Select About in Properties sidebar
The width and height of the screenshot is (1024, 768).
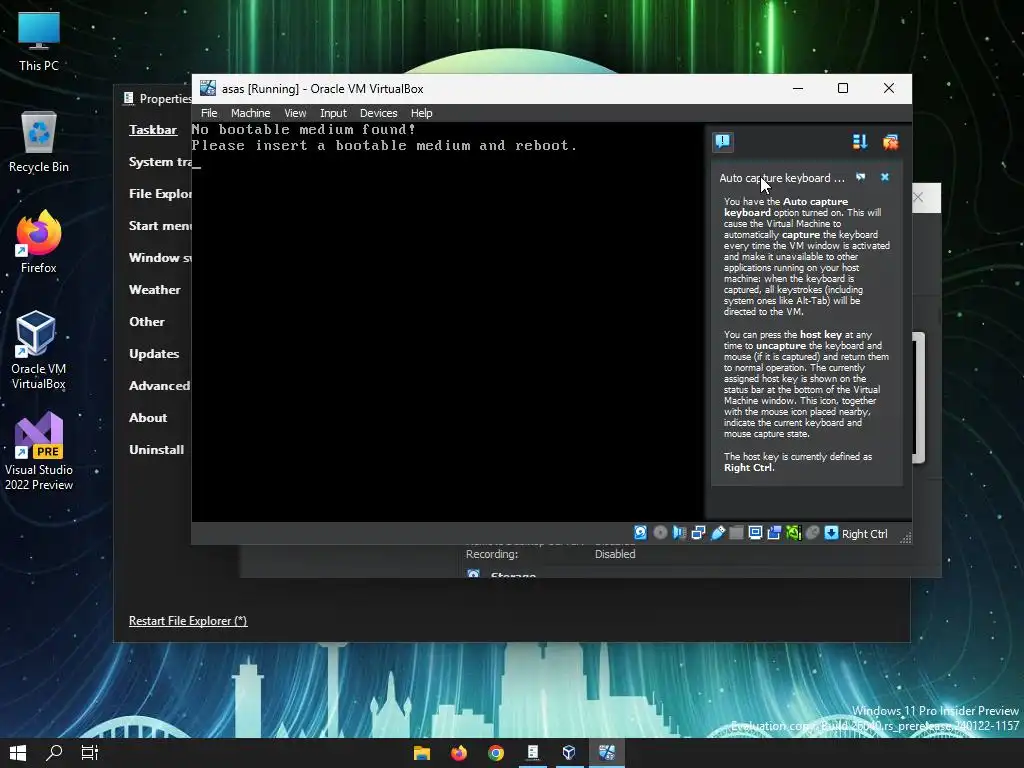[x=148, y=417]
